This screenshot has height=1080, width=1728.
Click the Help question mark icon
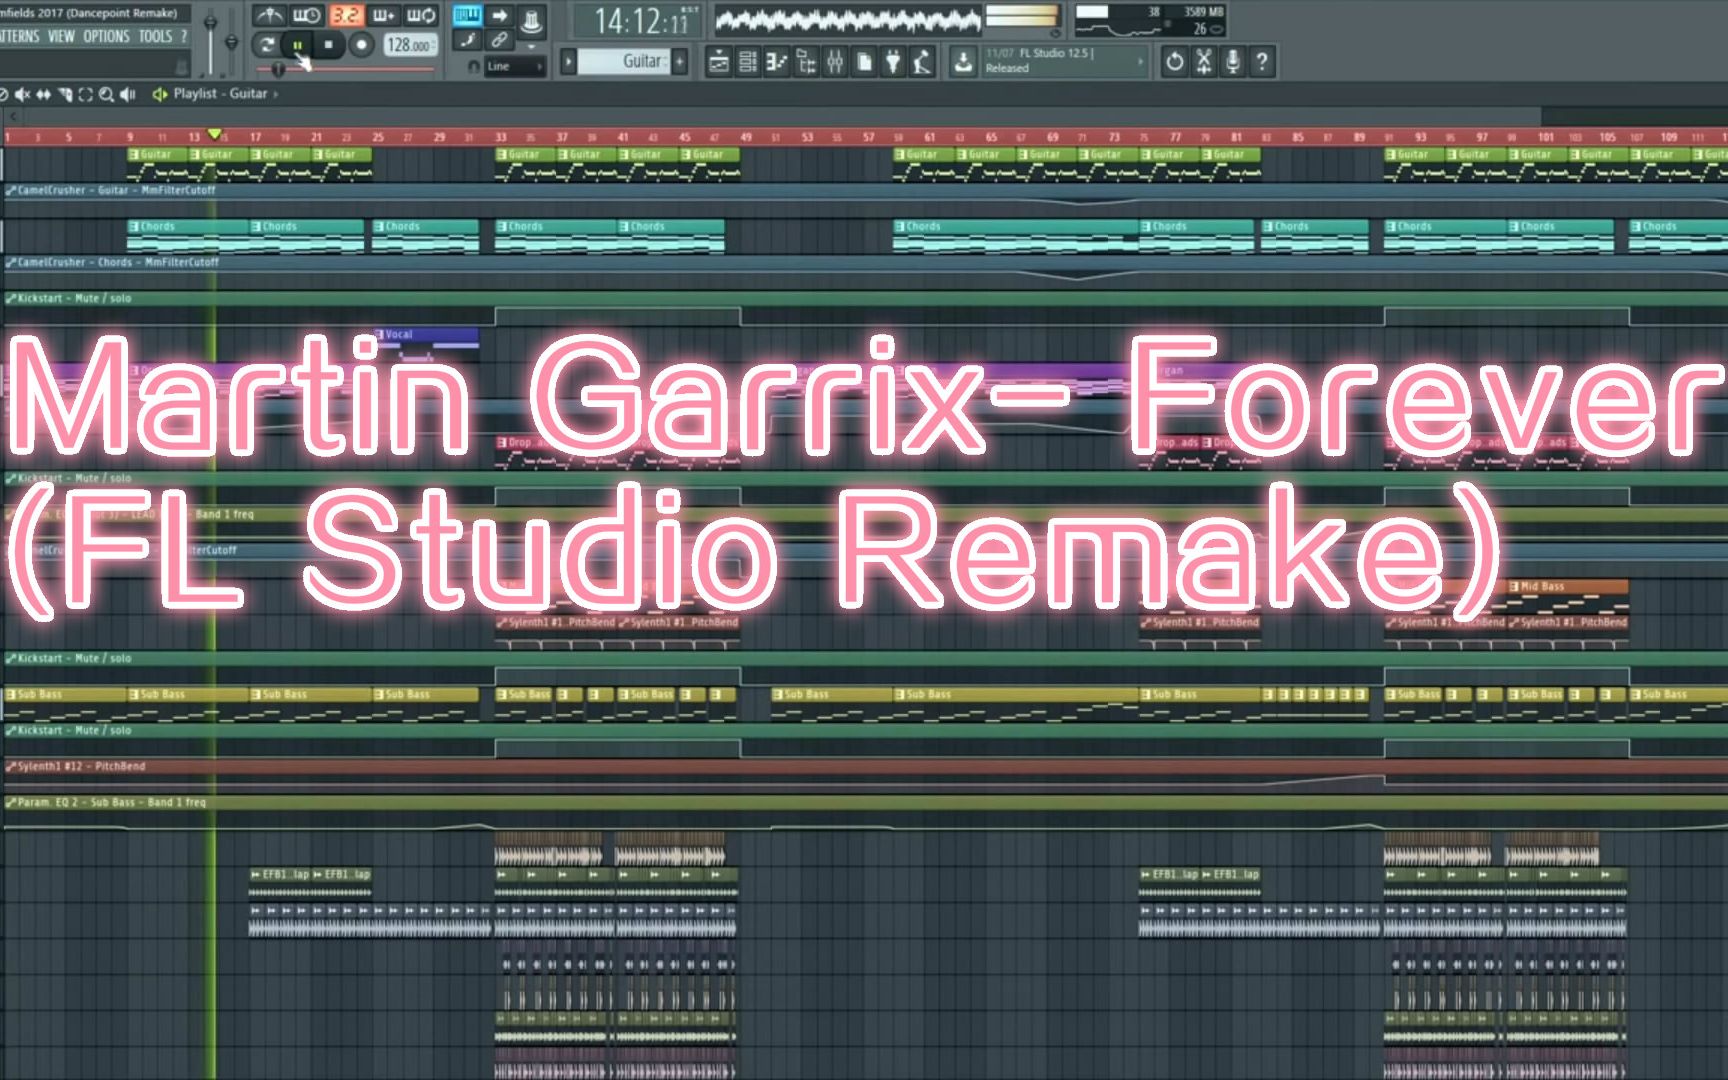point(1260,62)
